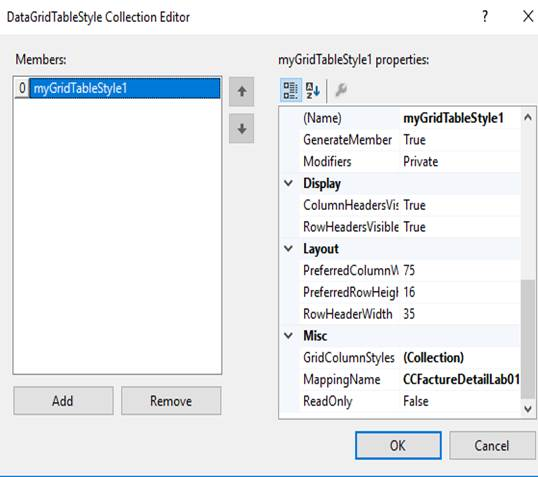This screenshot has height=477, width=538.
Task: Move selected member down
Action: 242,129
